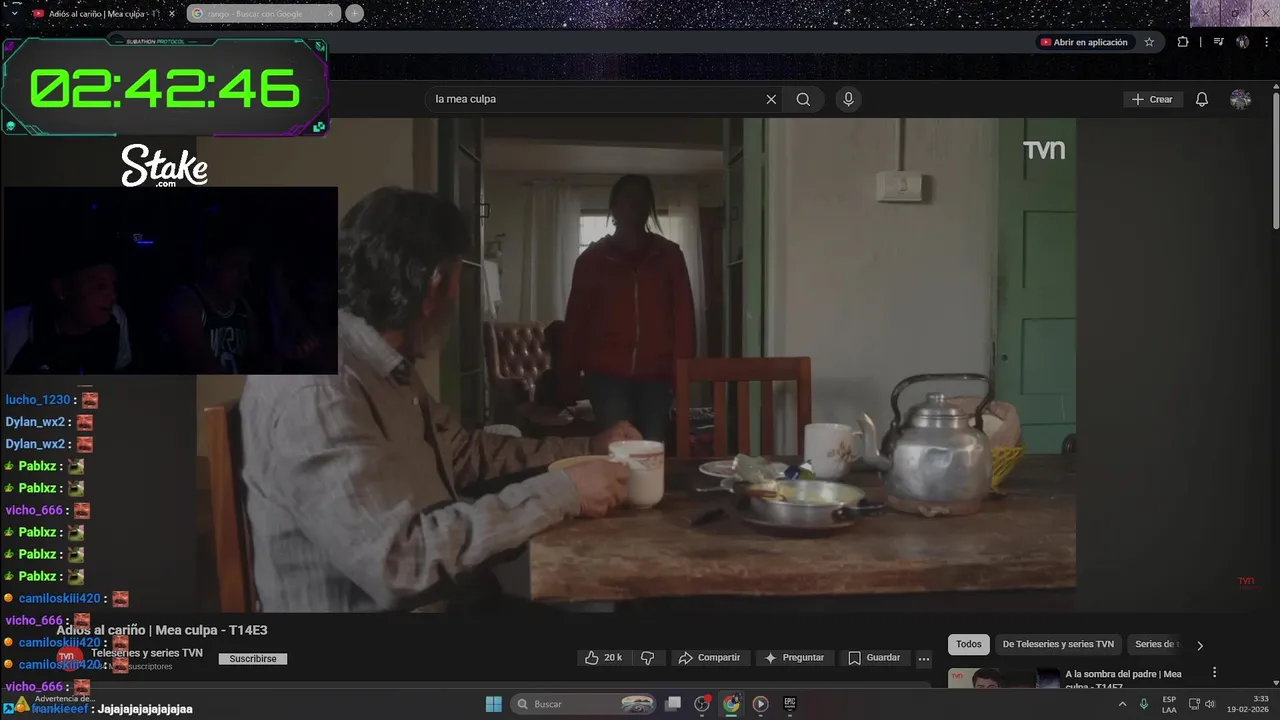Click Guardar to save video
The height and width of the screenshot is (720, 1280).
[x=874, y=658]
